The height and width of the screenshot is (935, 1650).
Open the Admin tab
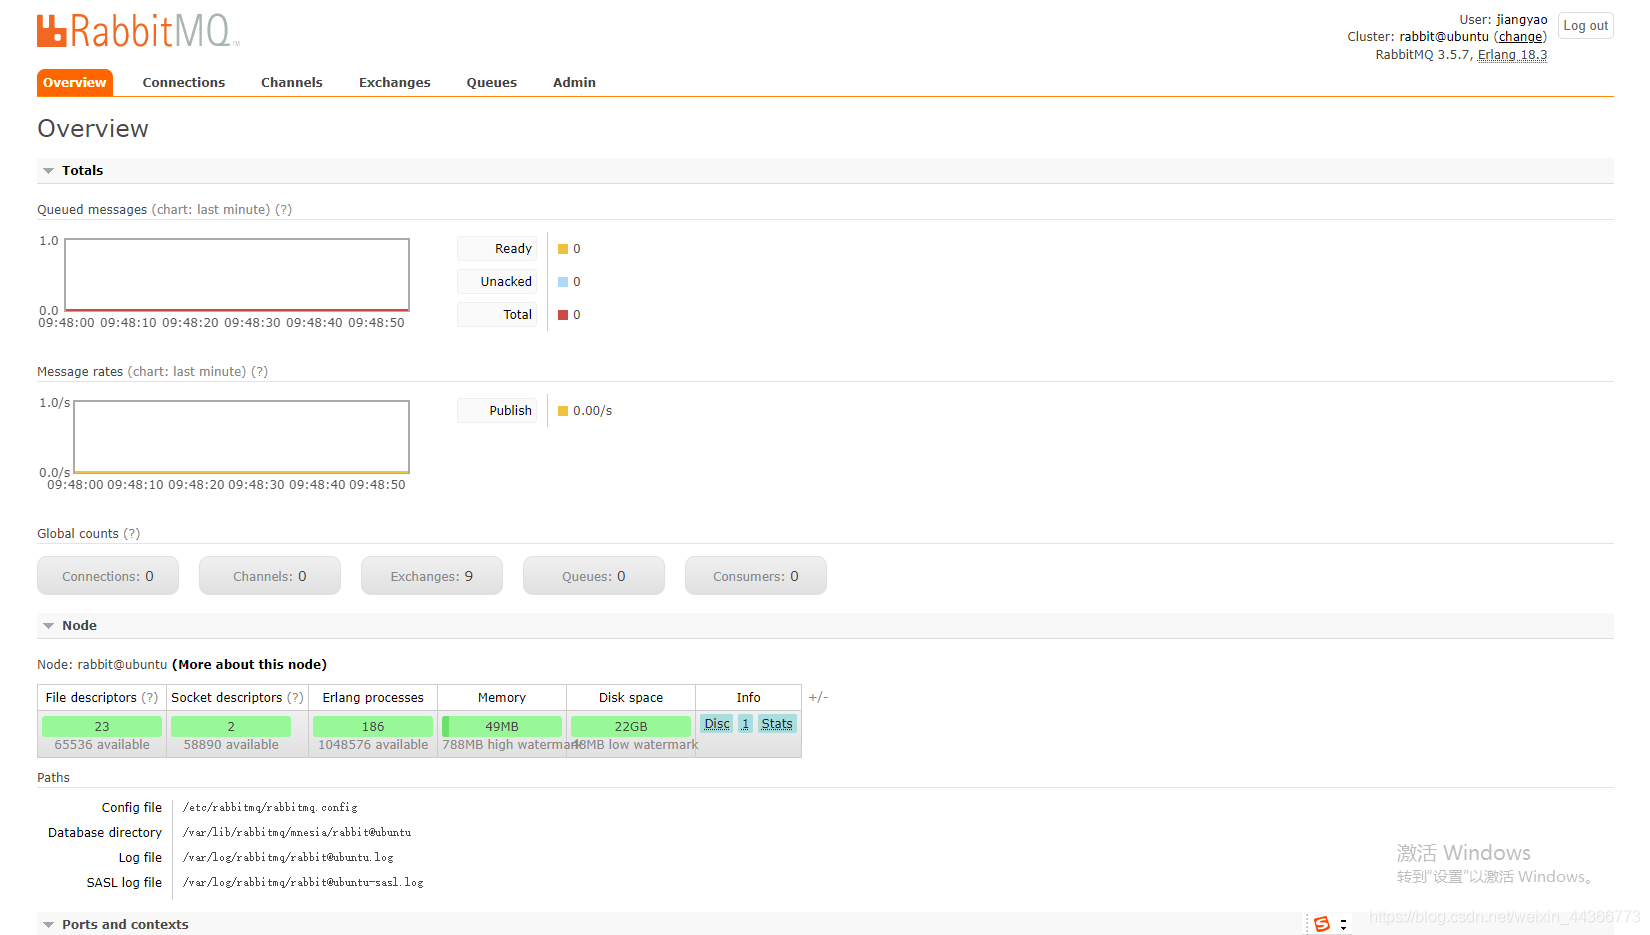[x=574, y=83]
